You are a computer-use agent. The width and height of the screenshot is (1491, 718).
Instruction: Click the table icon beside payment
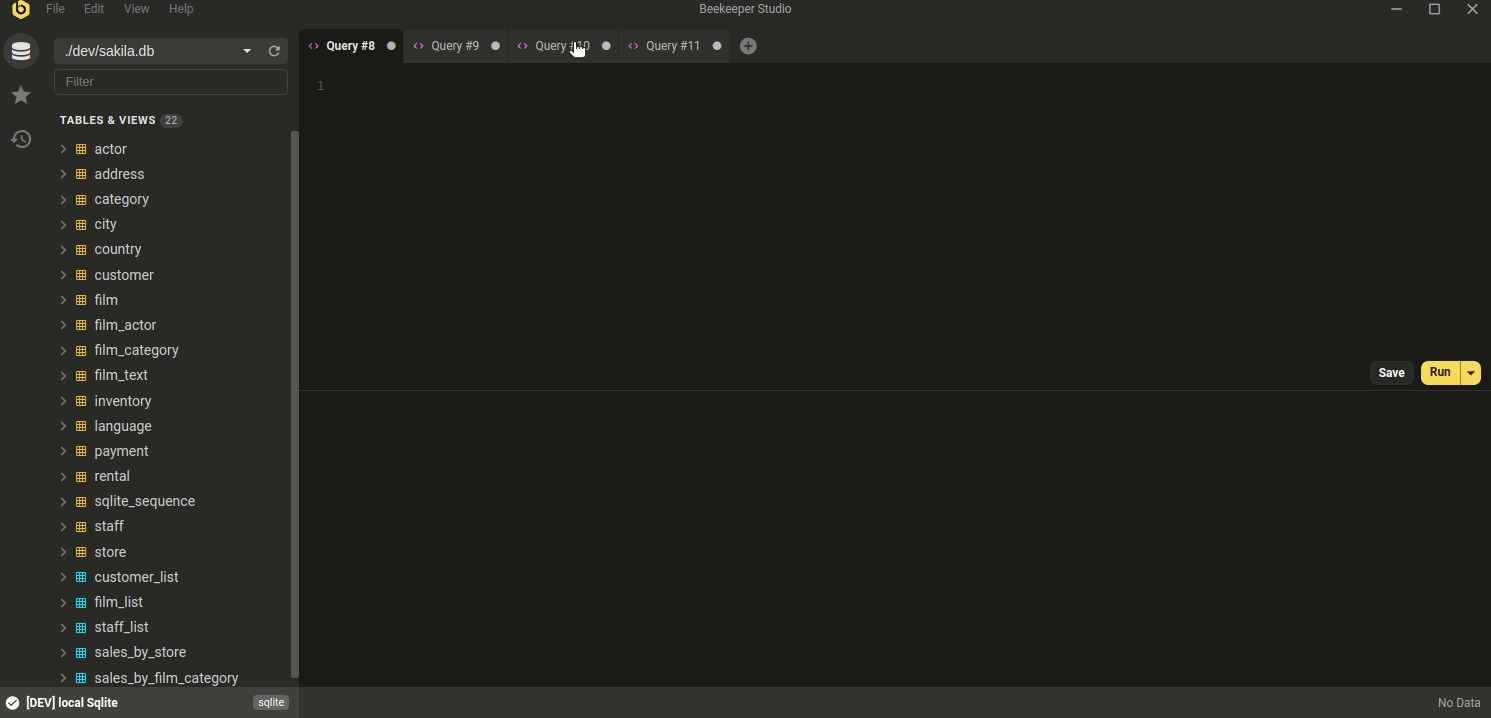80,451
